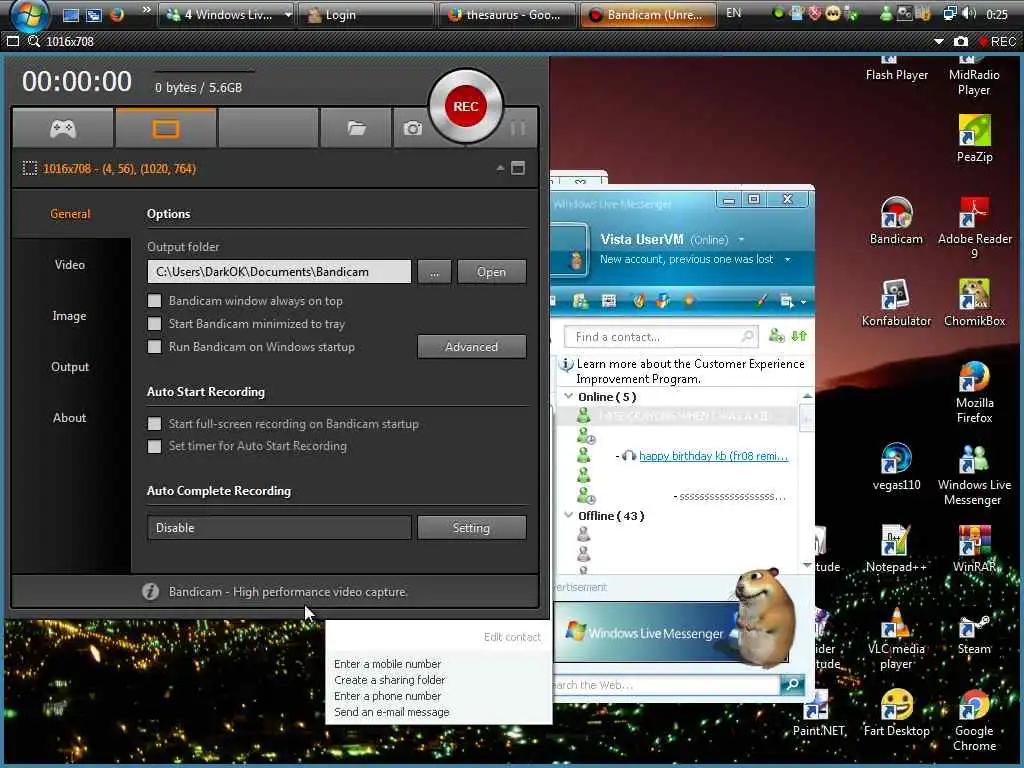
Task: Click the sort contacts arrows icon in Messenger
Action: (799, 336)
